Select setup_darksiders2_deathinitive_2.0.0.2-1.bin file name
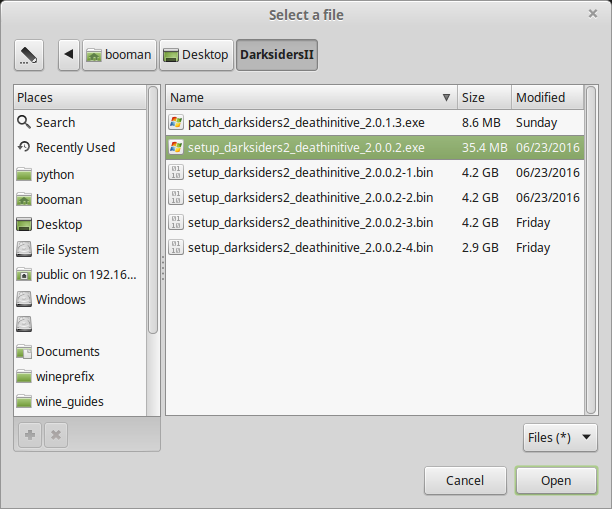The height and width of the screenshot is (509, 612). click(310, 173)
